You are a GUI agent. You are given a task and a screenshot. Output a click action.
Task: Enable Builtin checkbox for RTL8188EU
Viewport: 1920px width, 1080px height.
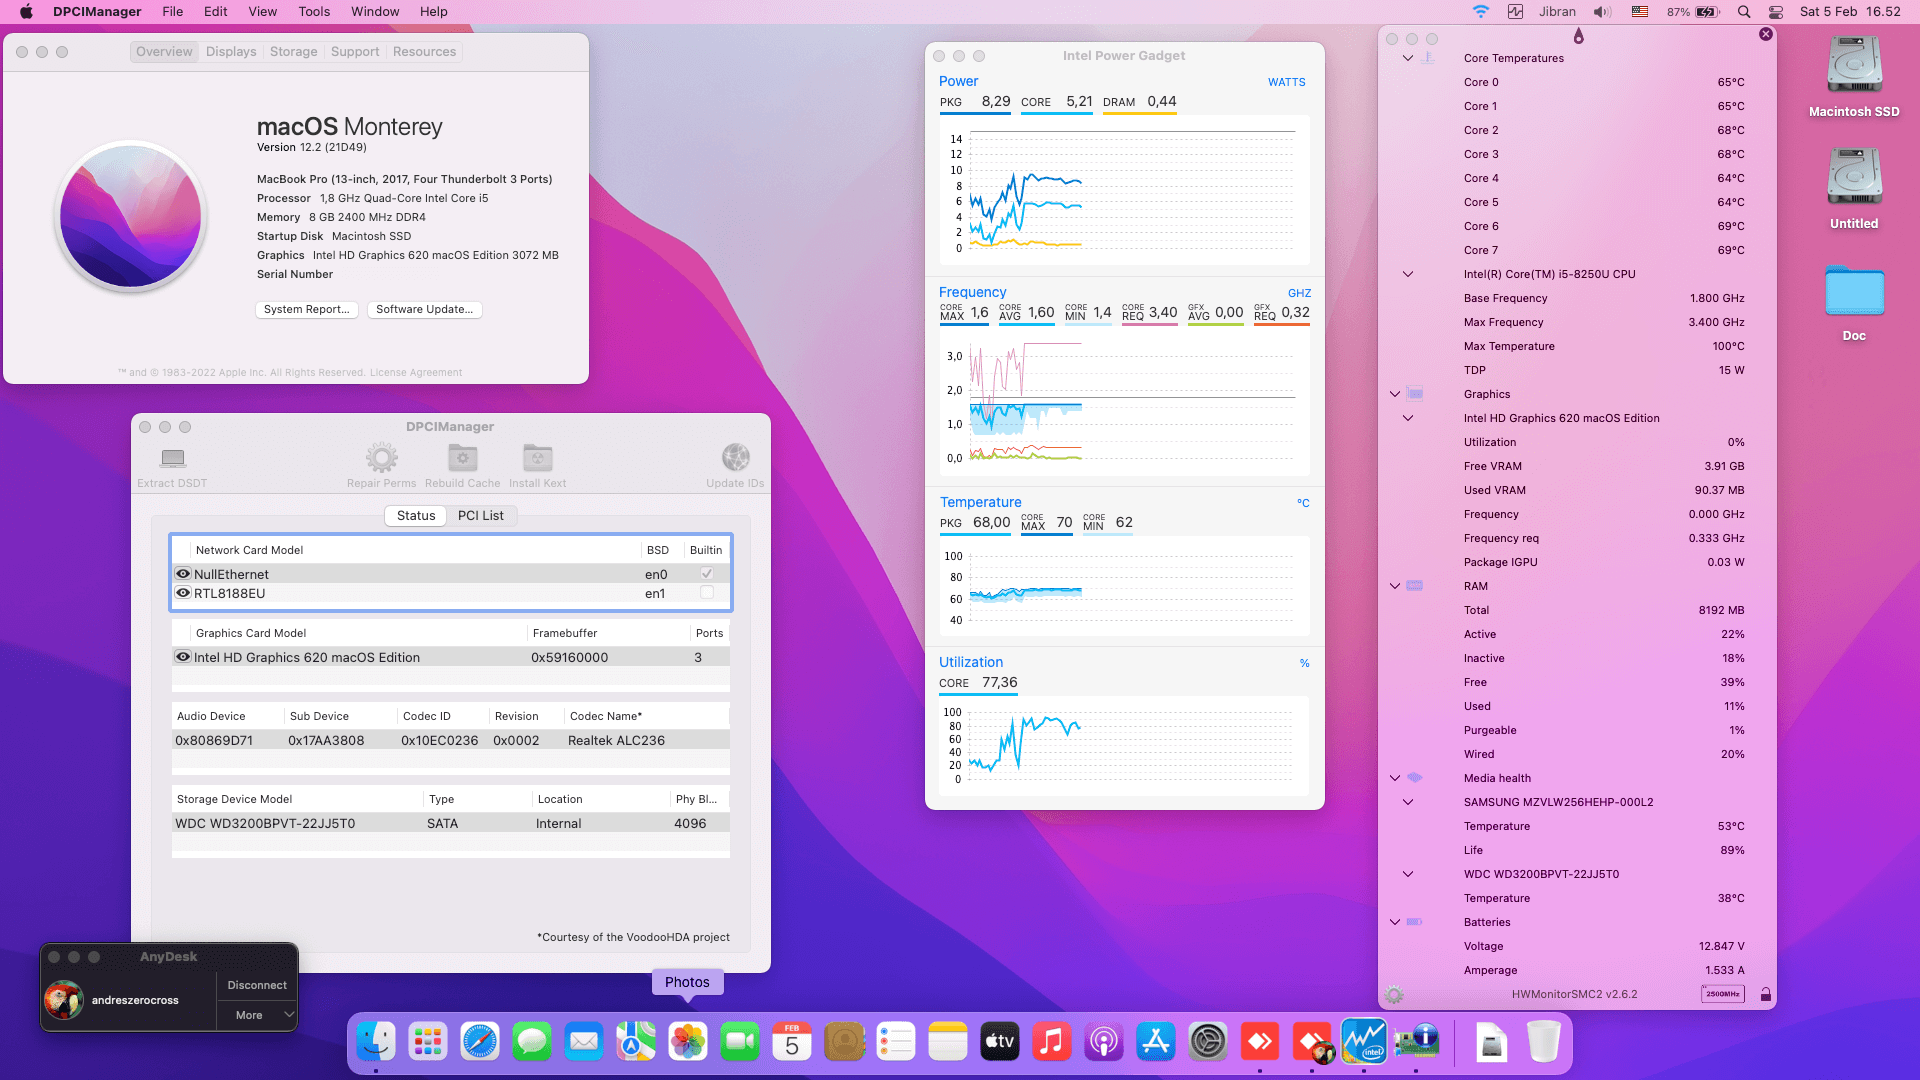point(707,593)
